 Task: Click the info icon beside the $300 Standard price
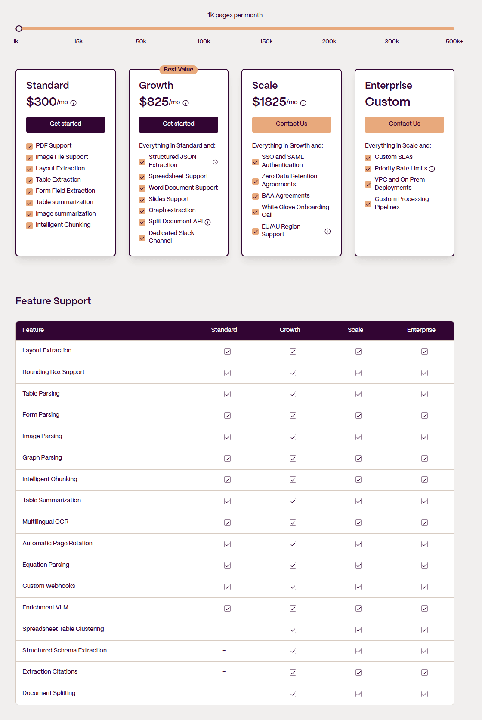[73, 103]
